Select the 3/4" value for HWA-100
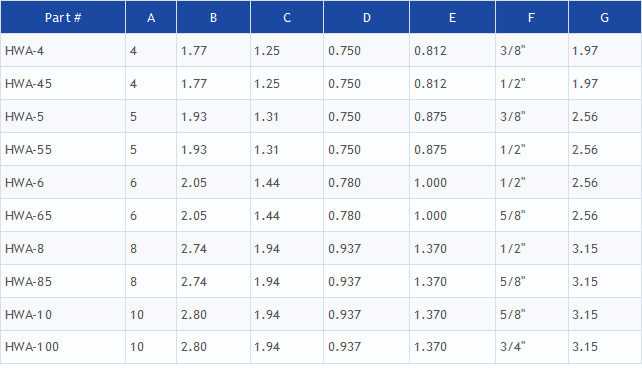Viewport: 642px width, 388px height. coord(513,347)
